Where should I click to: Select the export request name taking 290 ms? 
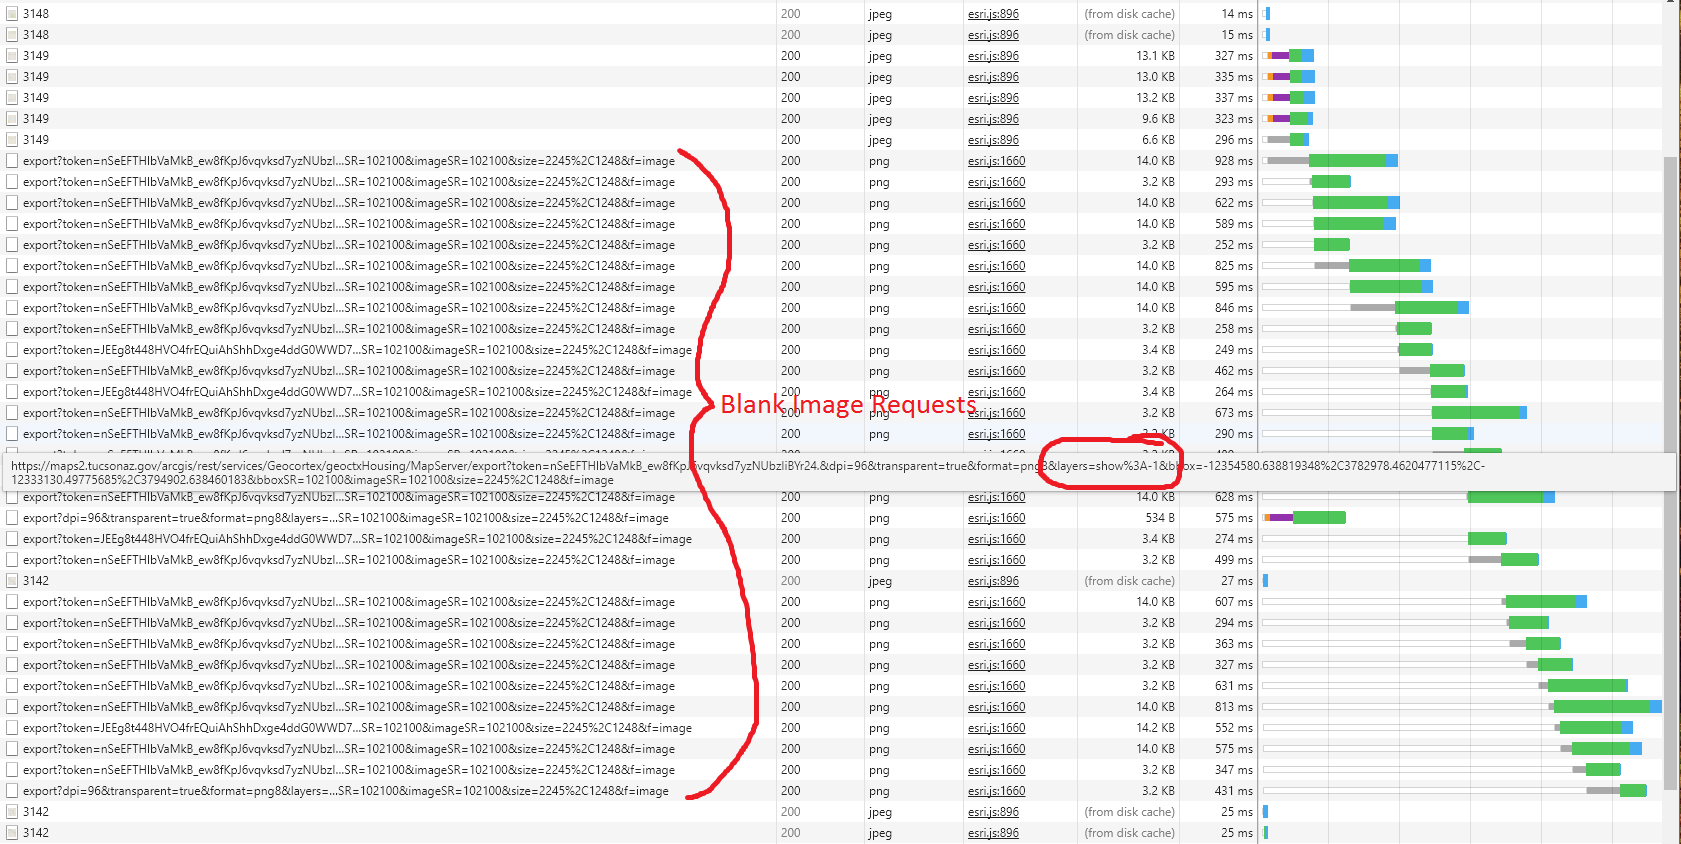coord(349,434)
